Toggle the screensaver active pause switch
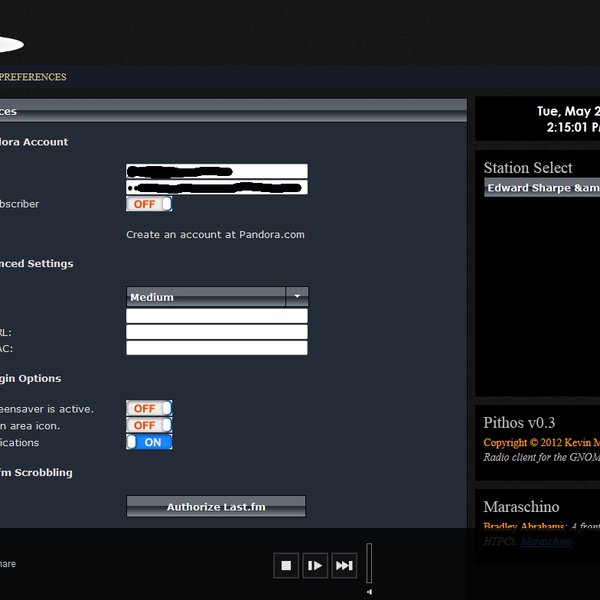Image resolution: width=600 pixels, height=600 pixels. pyautogui.click(x=149, y=408)
